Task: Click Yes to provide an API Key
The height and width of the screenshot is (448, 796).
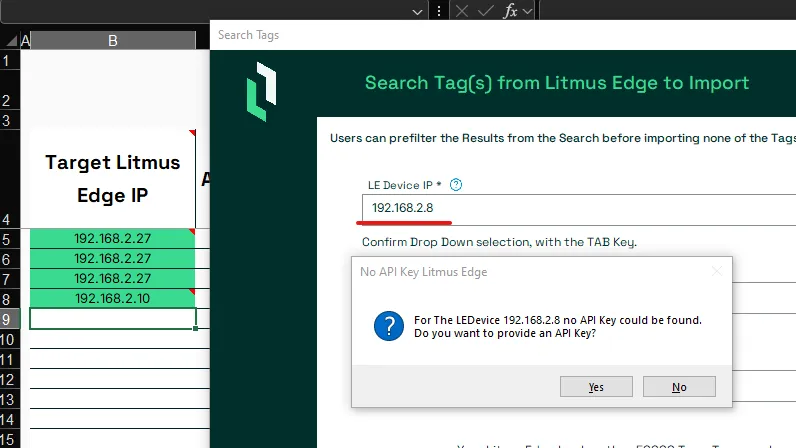Action: [596, 387]
